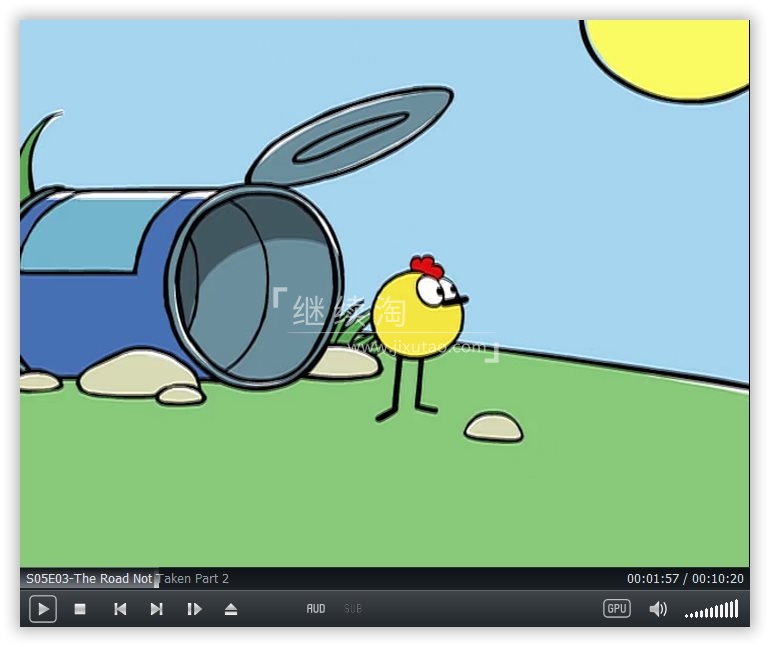Viewport: 770px width, 647px height.
Task: Skip to the next file
Action: click(157, 609)
